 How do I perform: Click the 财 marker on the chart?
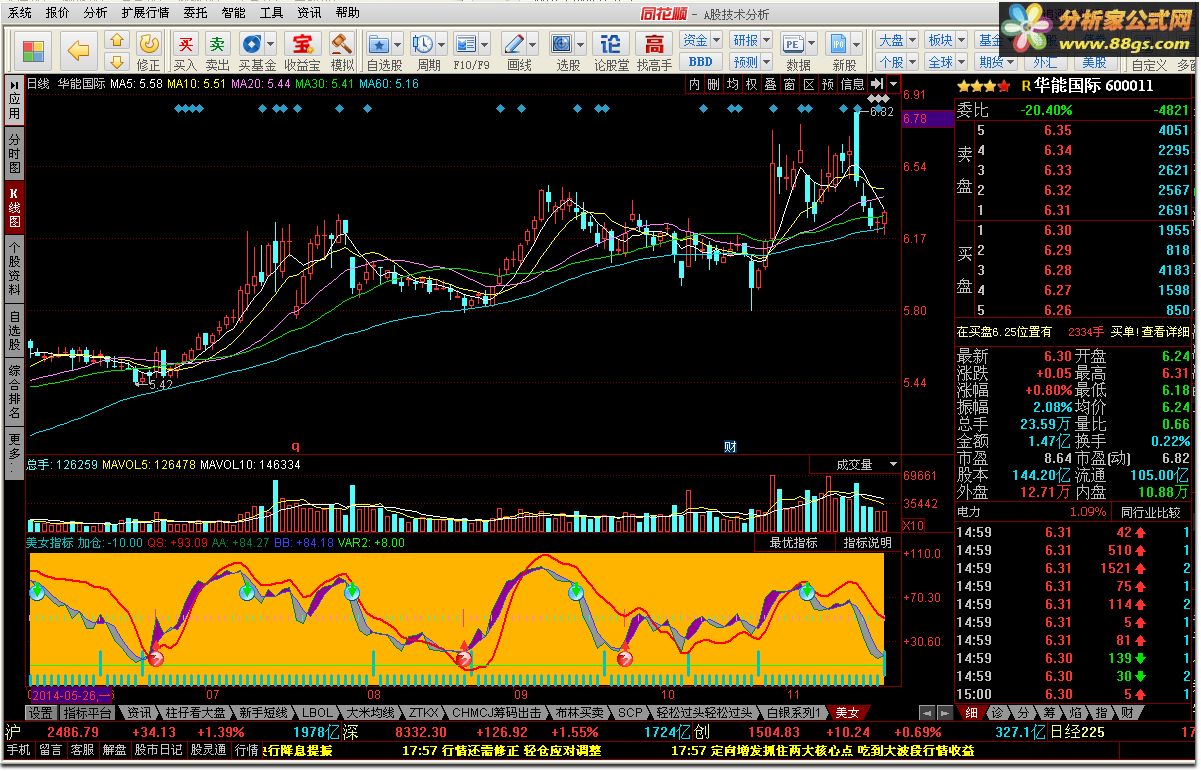[730, 447]
